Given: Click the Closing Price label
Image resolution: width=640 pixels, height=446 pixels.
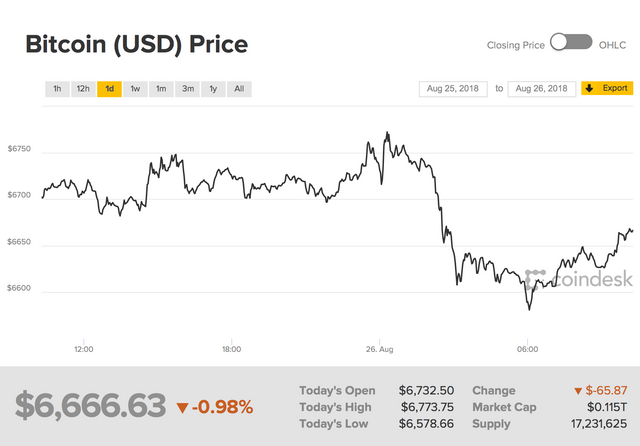Looking at the screenshot, I should click(516, 44).
